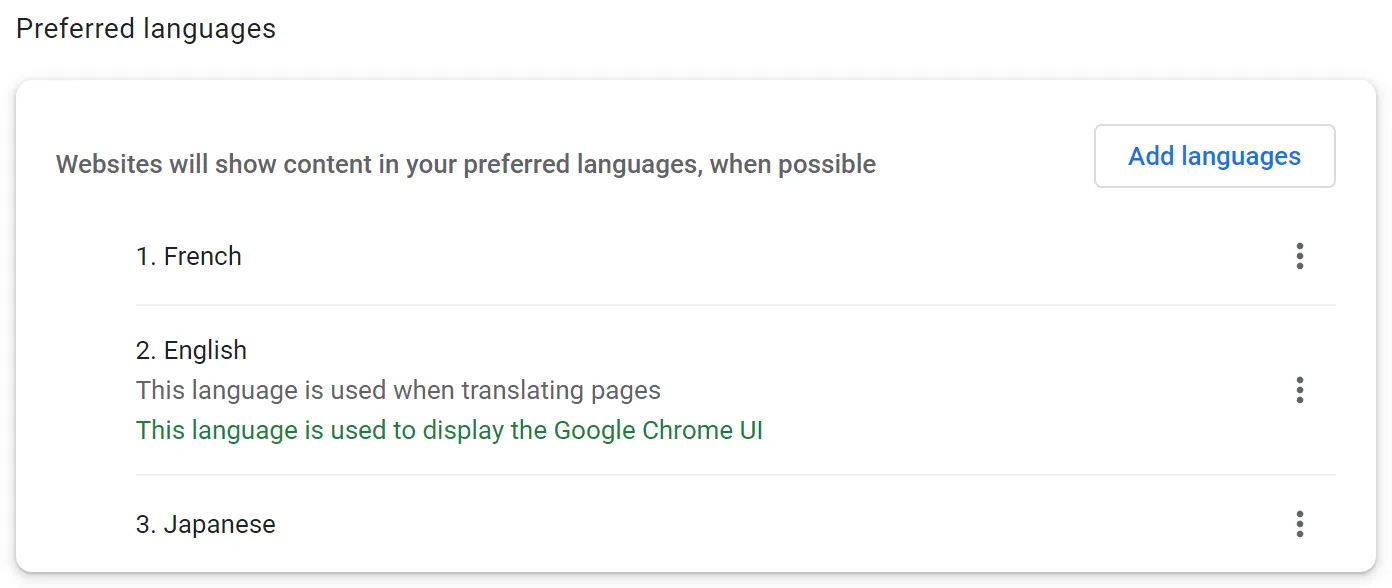The image size is (1392, 588).
Task: Click the word "Preferred" in the heading
Action: (76, 29)
